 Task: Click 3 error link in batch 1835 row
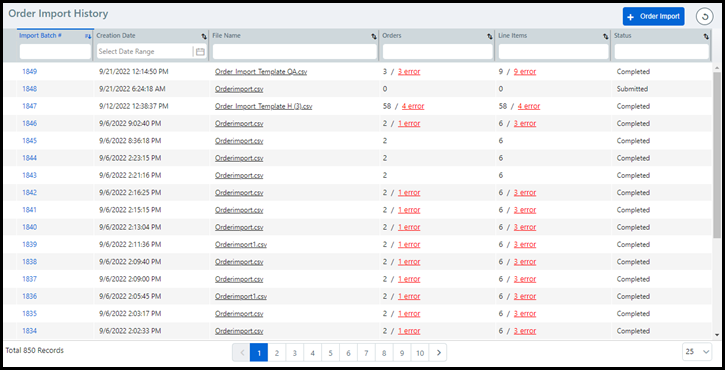click(525, 314)
